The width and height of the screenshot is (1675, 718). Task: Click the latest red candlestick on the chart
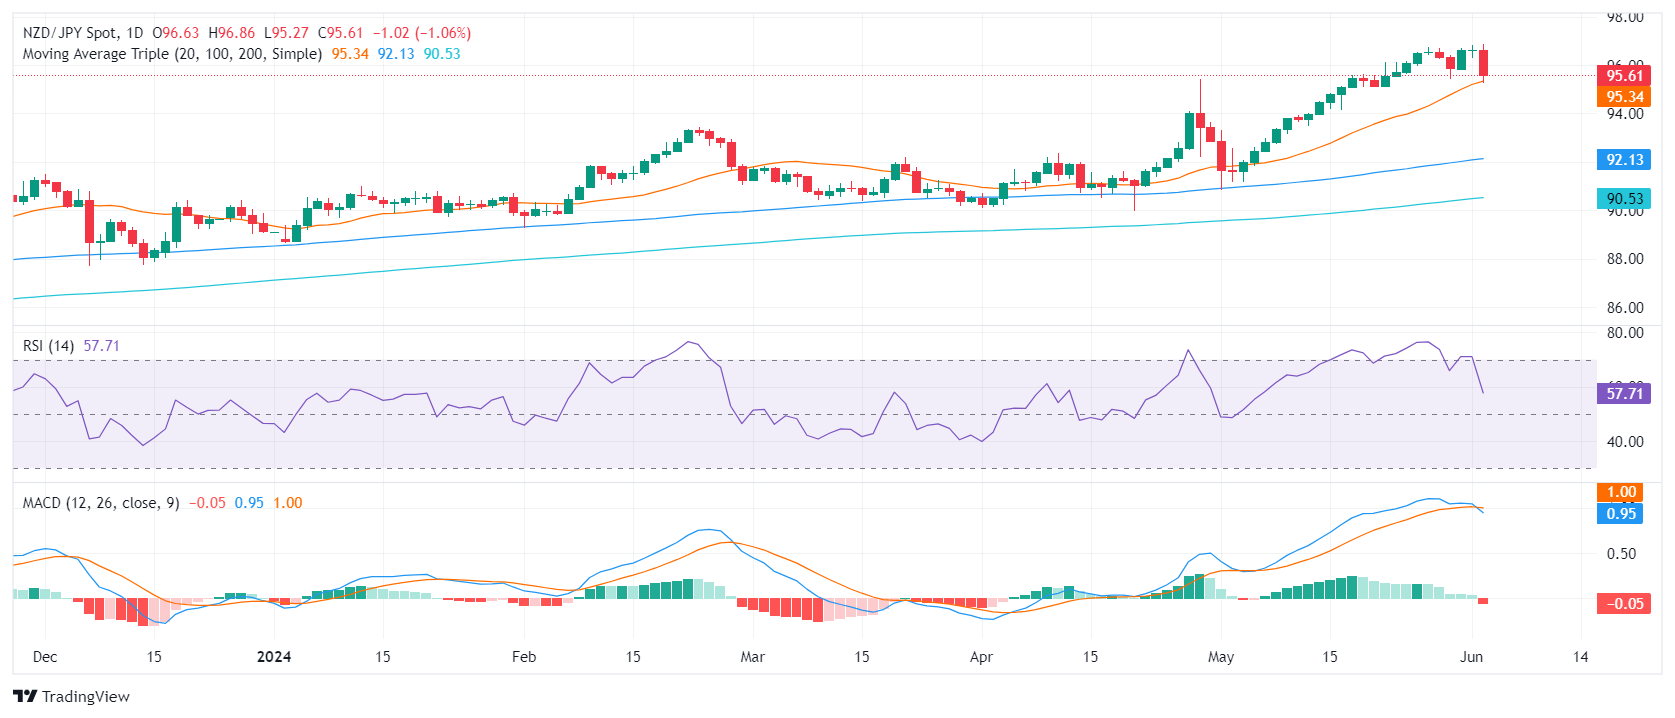coord(1484,62)
